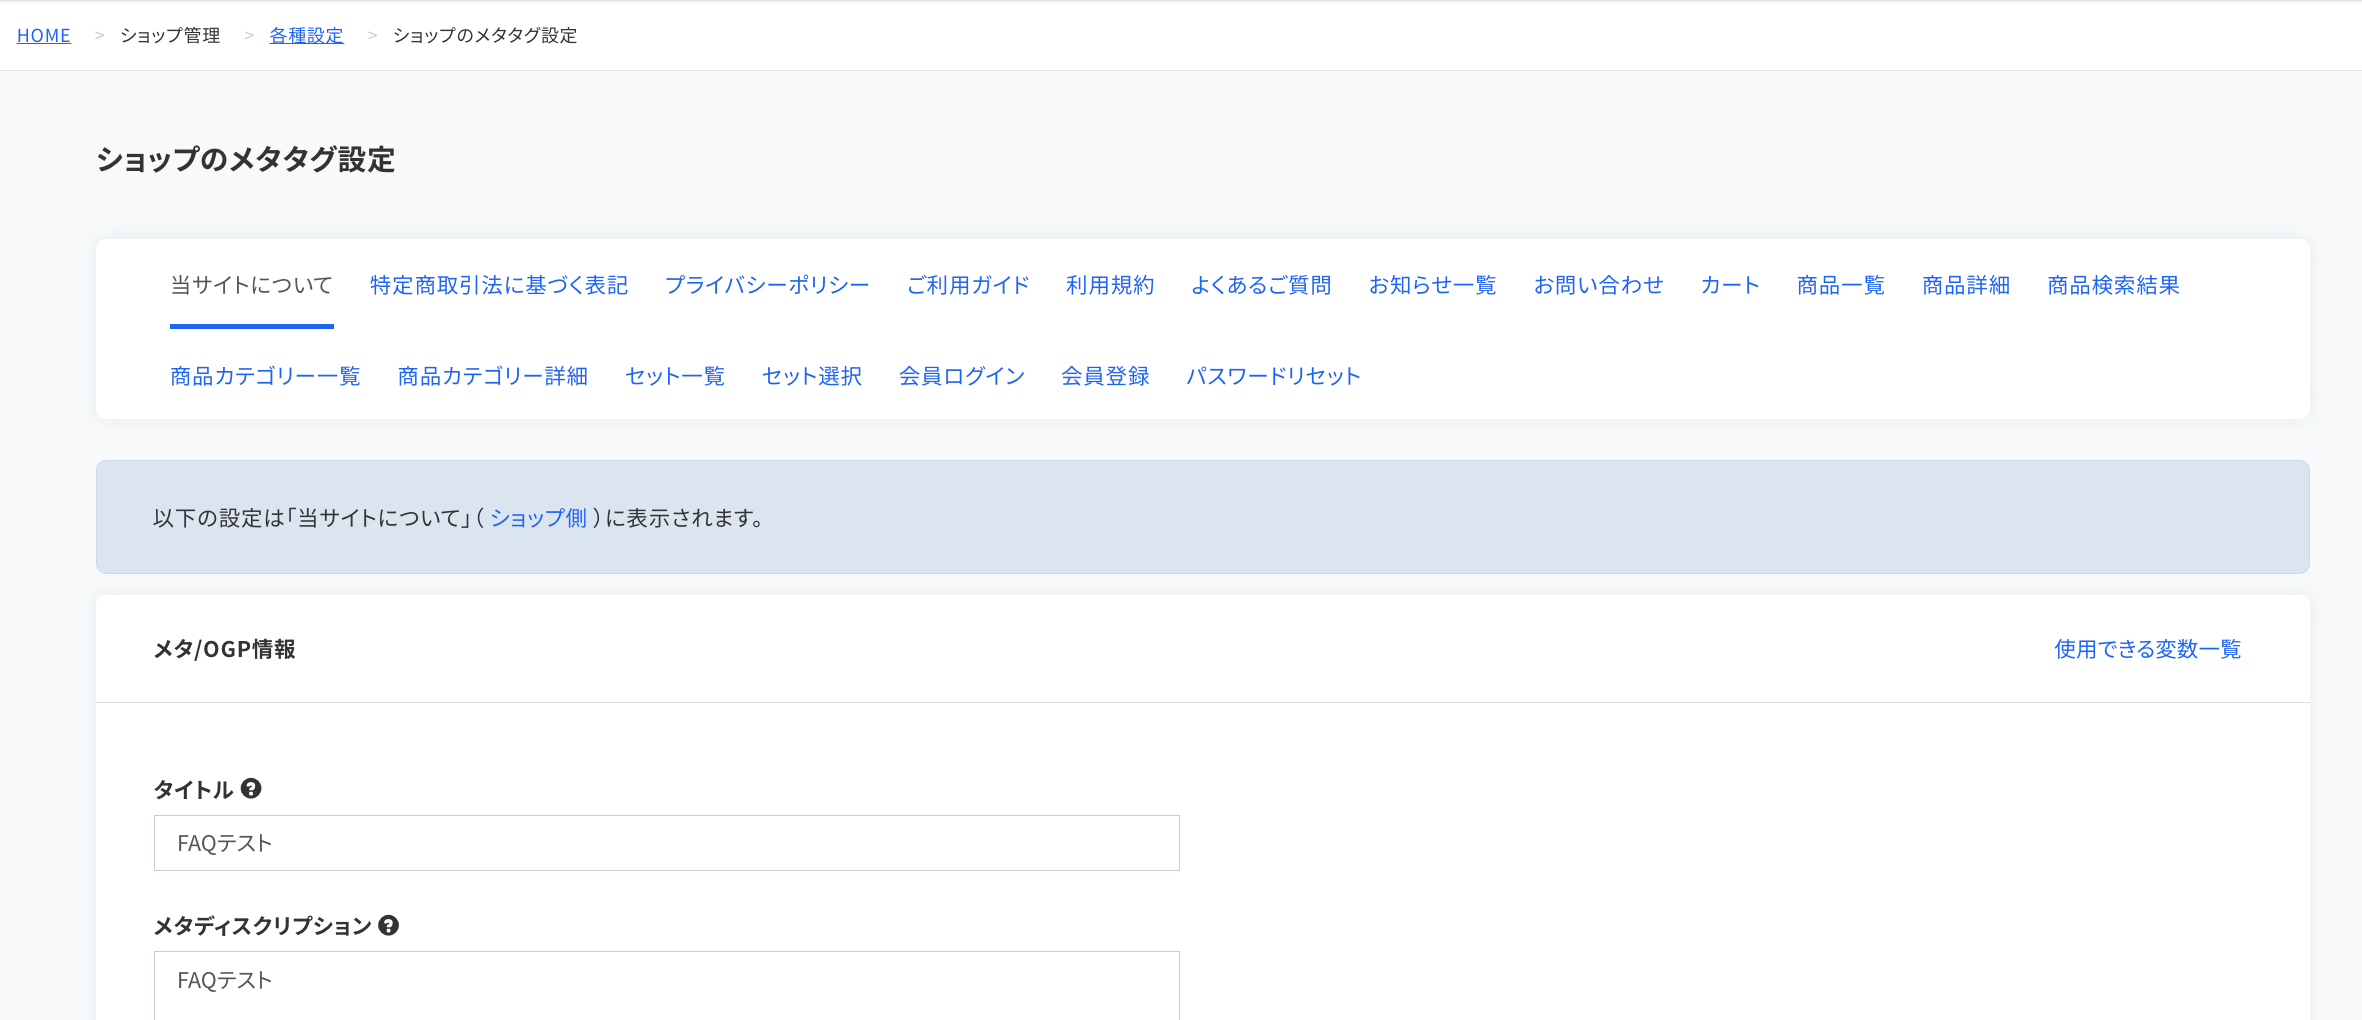Image resolution: width=2362 pixels, height=1020 pixels.
Task: Open the 会員登録 tab
Action: point(1106,376)
